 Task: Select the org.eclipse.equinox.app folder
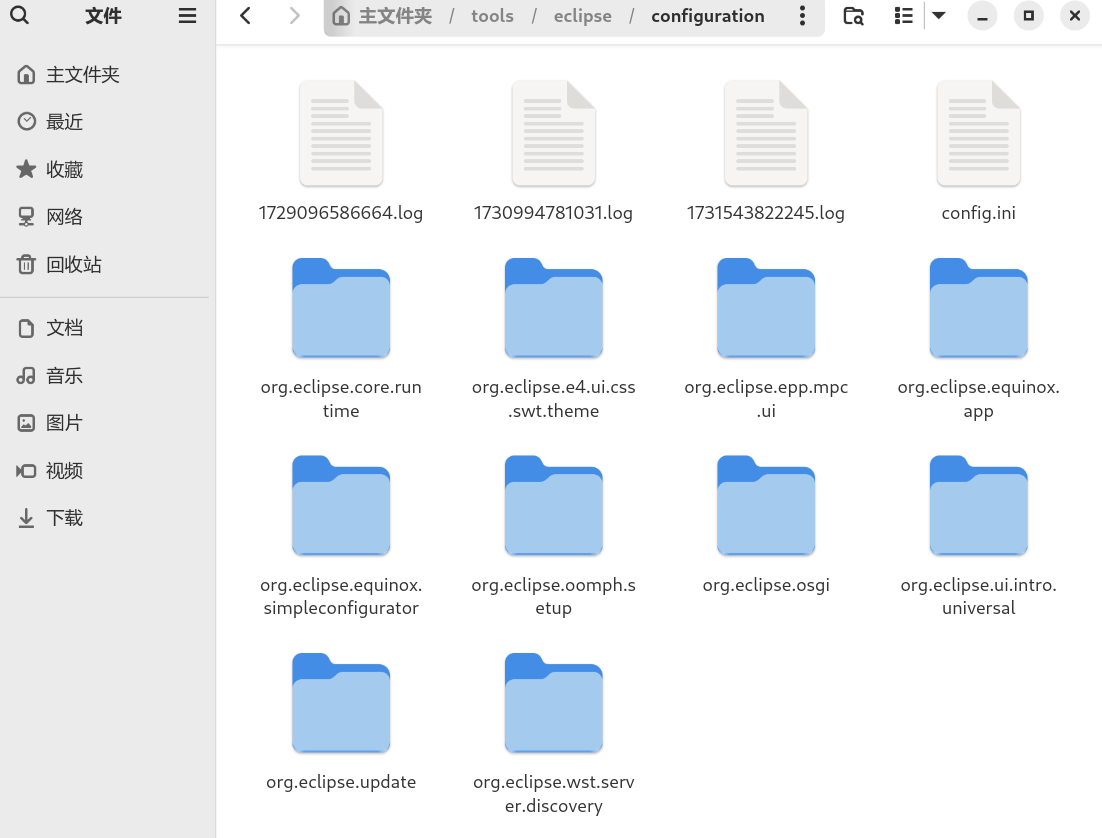[x=978, y=308]
